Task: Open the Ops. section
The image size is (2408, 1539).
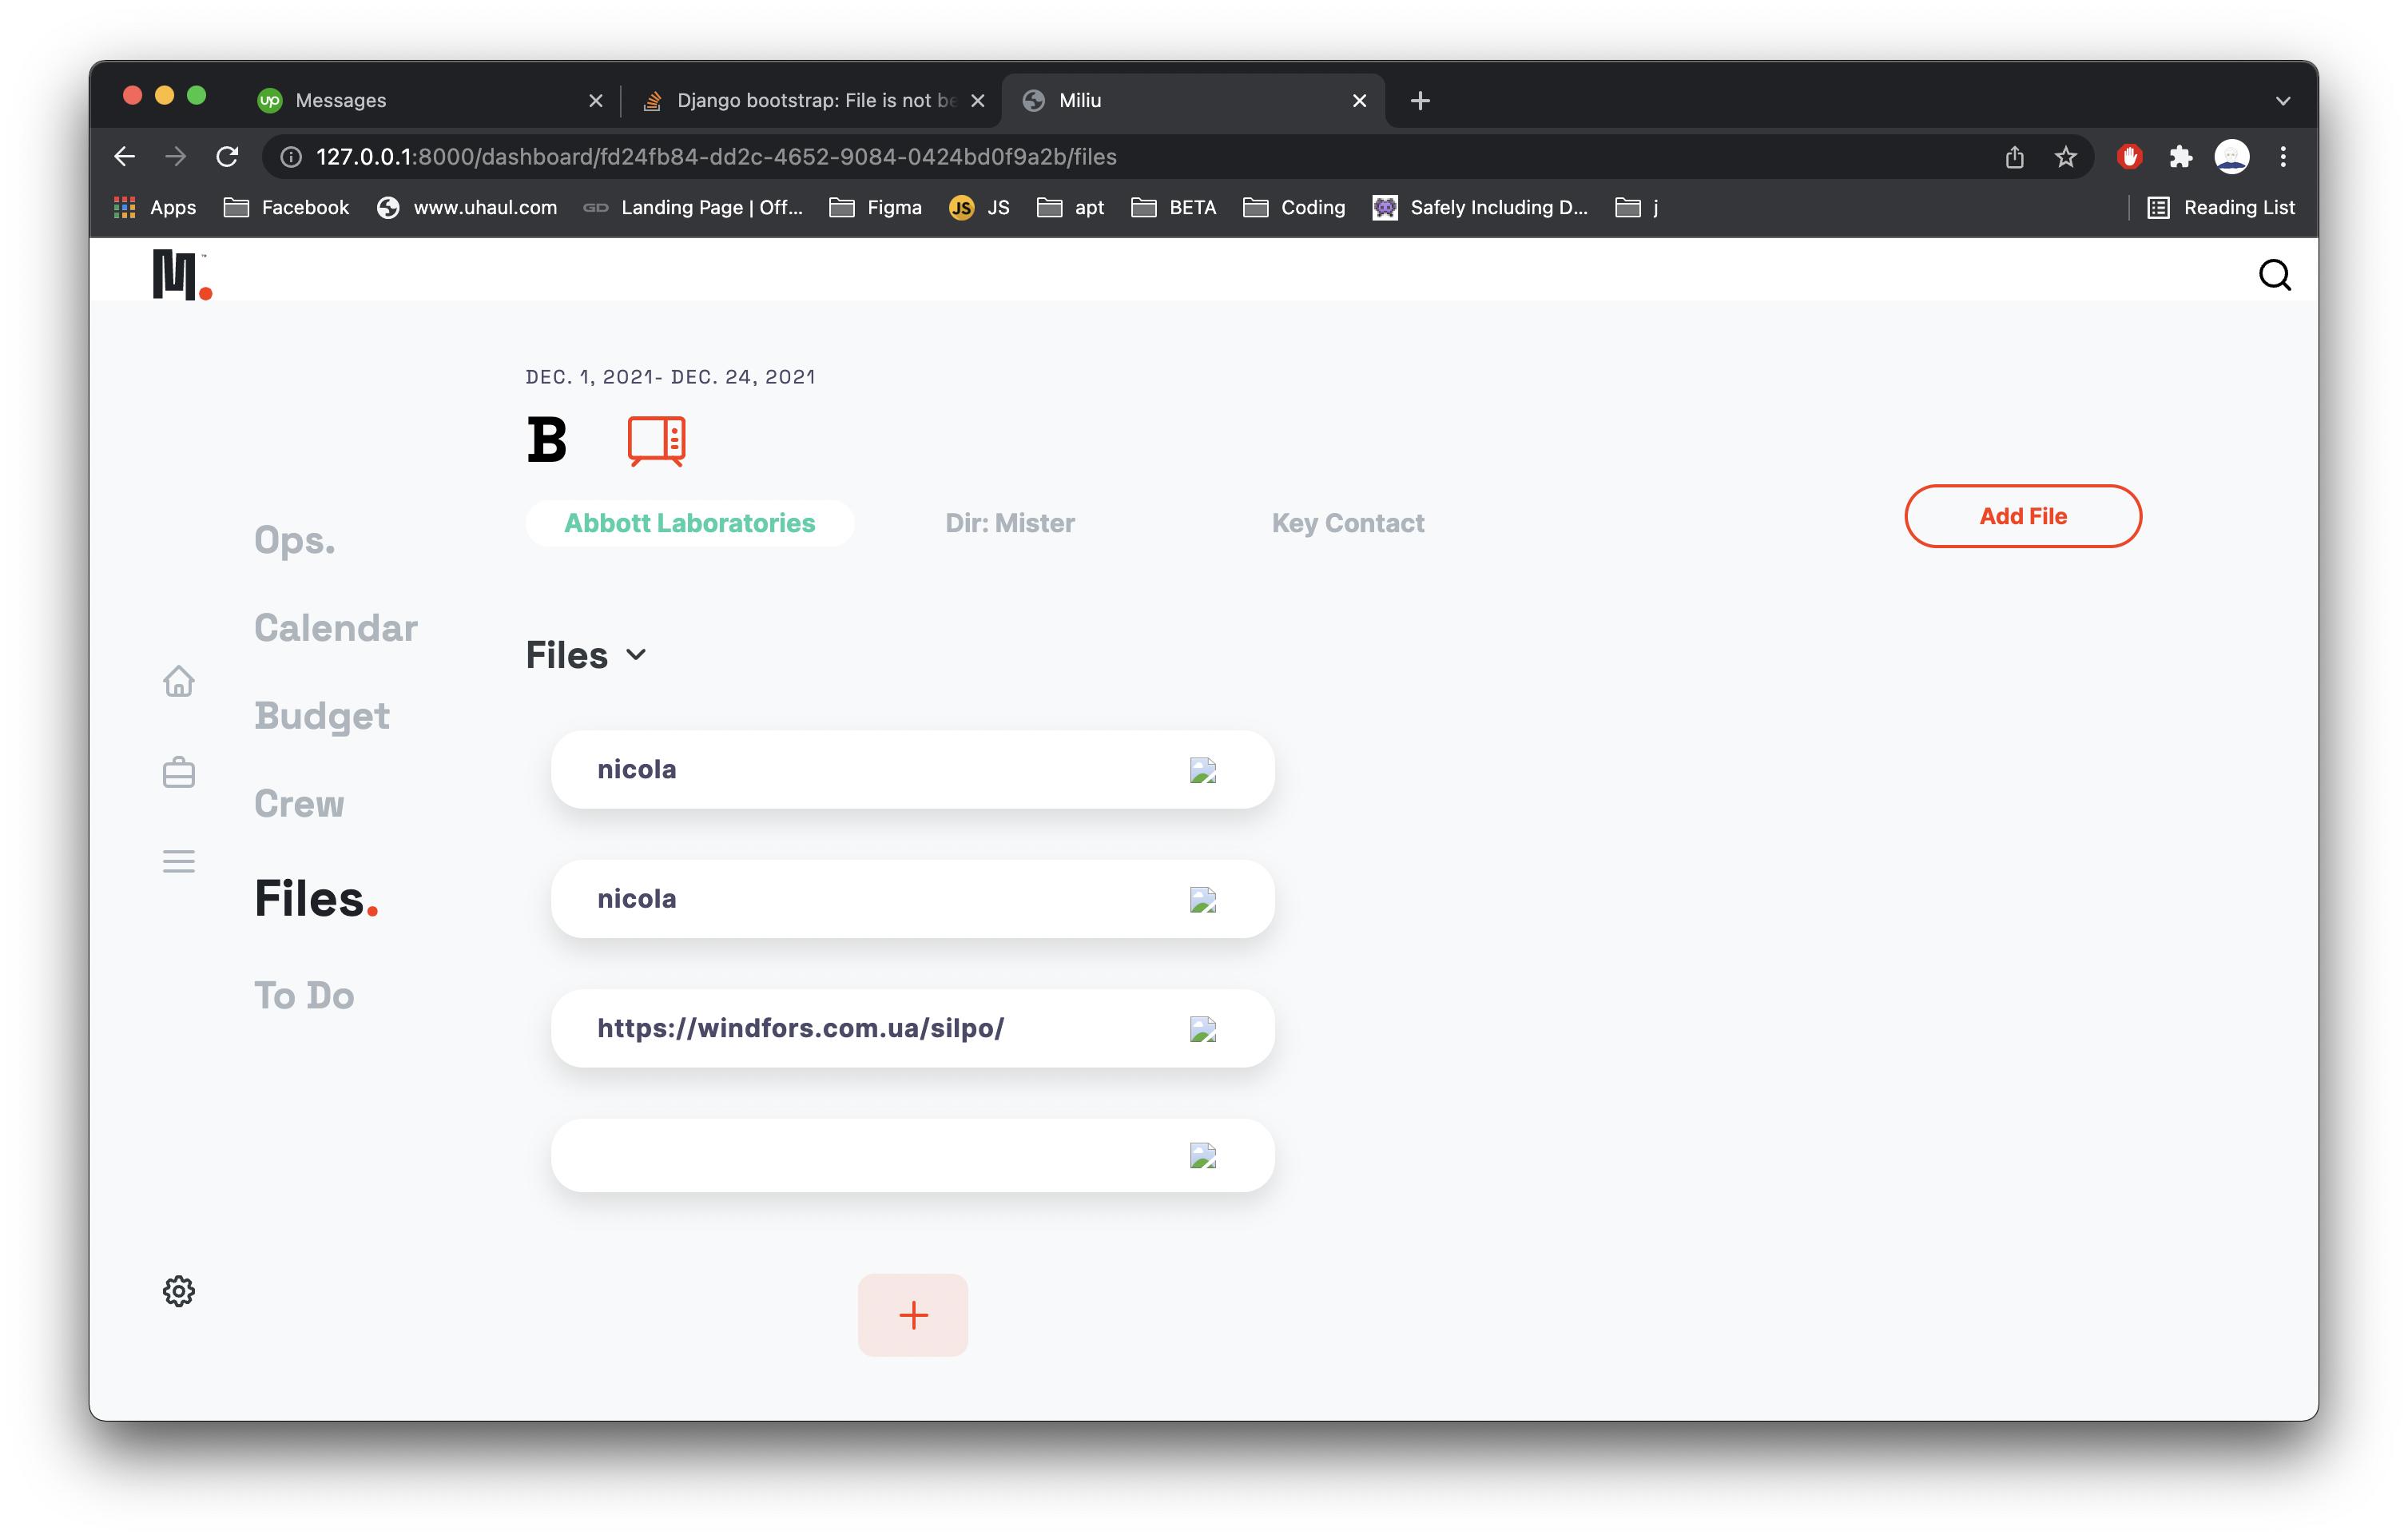Action: [x=295, y=540]
